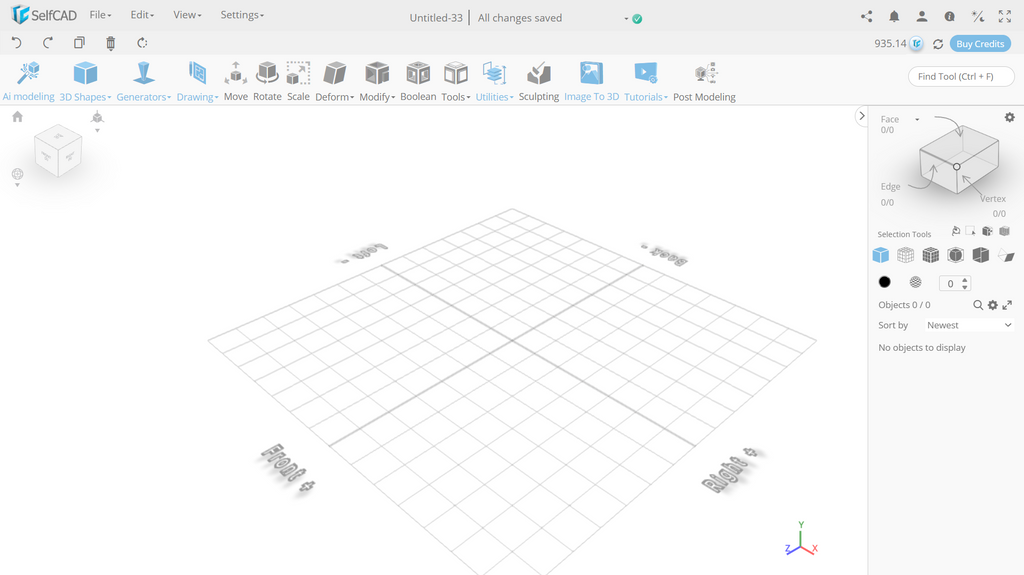
Task: Select the Move tool
Action: [236, 82]
